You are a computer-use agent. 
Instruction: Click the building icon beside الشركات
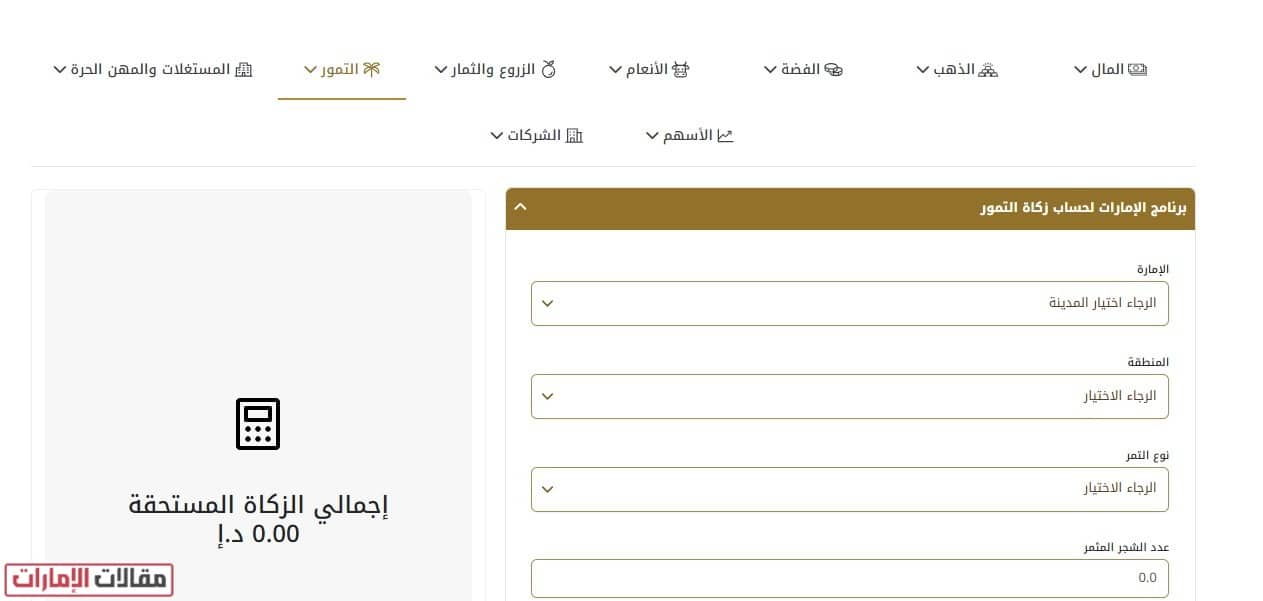571,134
